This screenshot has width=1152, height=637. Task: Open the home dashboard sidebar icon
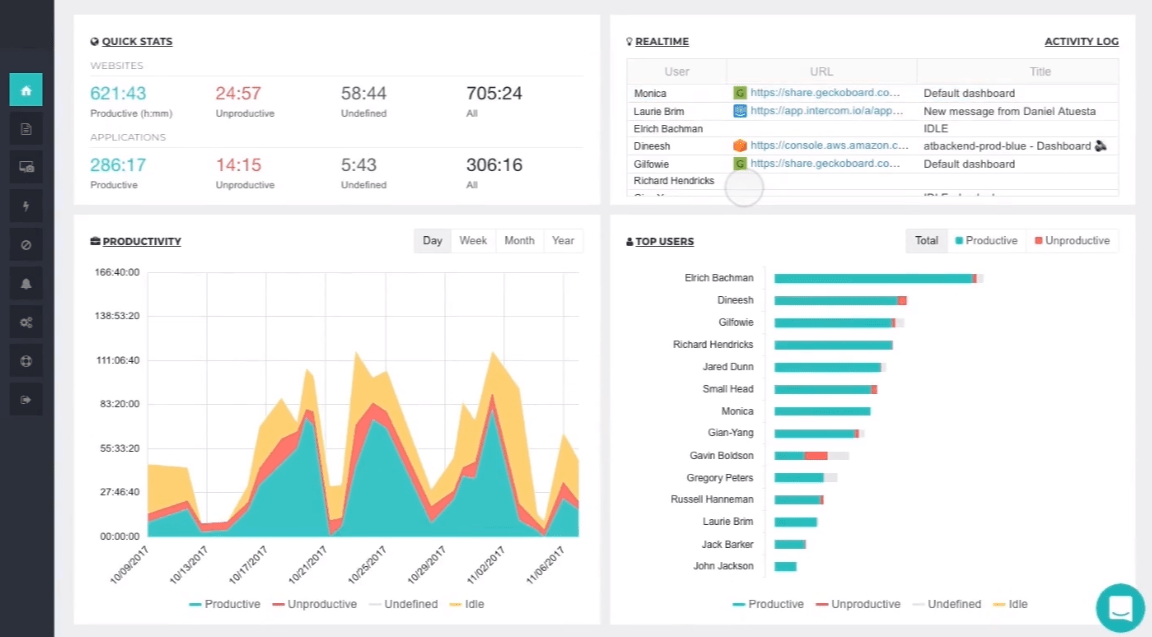click(x=26, y=90)
